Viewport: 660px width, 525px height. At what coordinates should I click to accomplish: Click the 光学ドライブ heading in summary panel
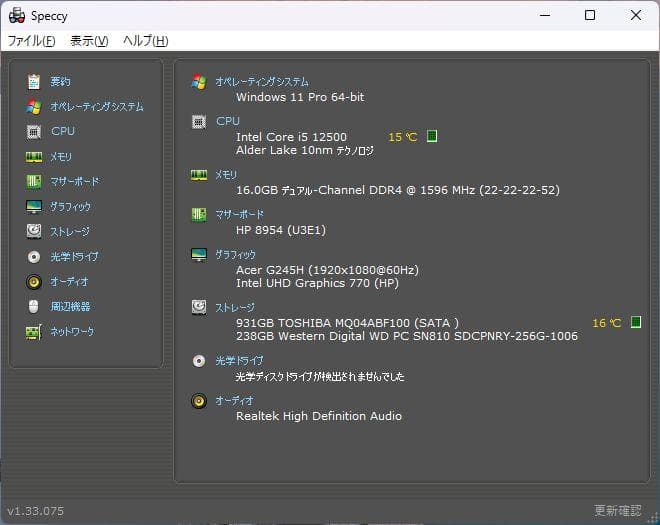click(x=239, y=361)
